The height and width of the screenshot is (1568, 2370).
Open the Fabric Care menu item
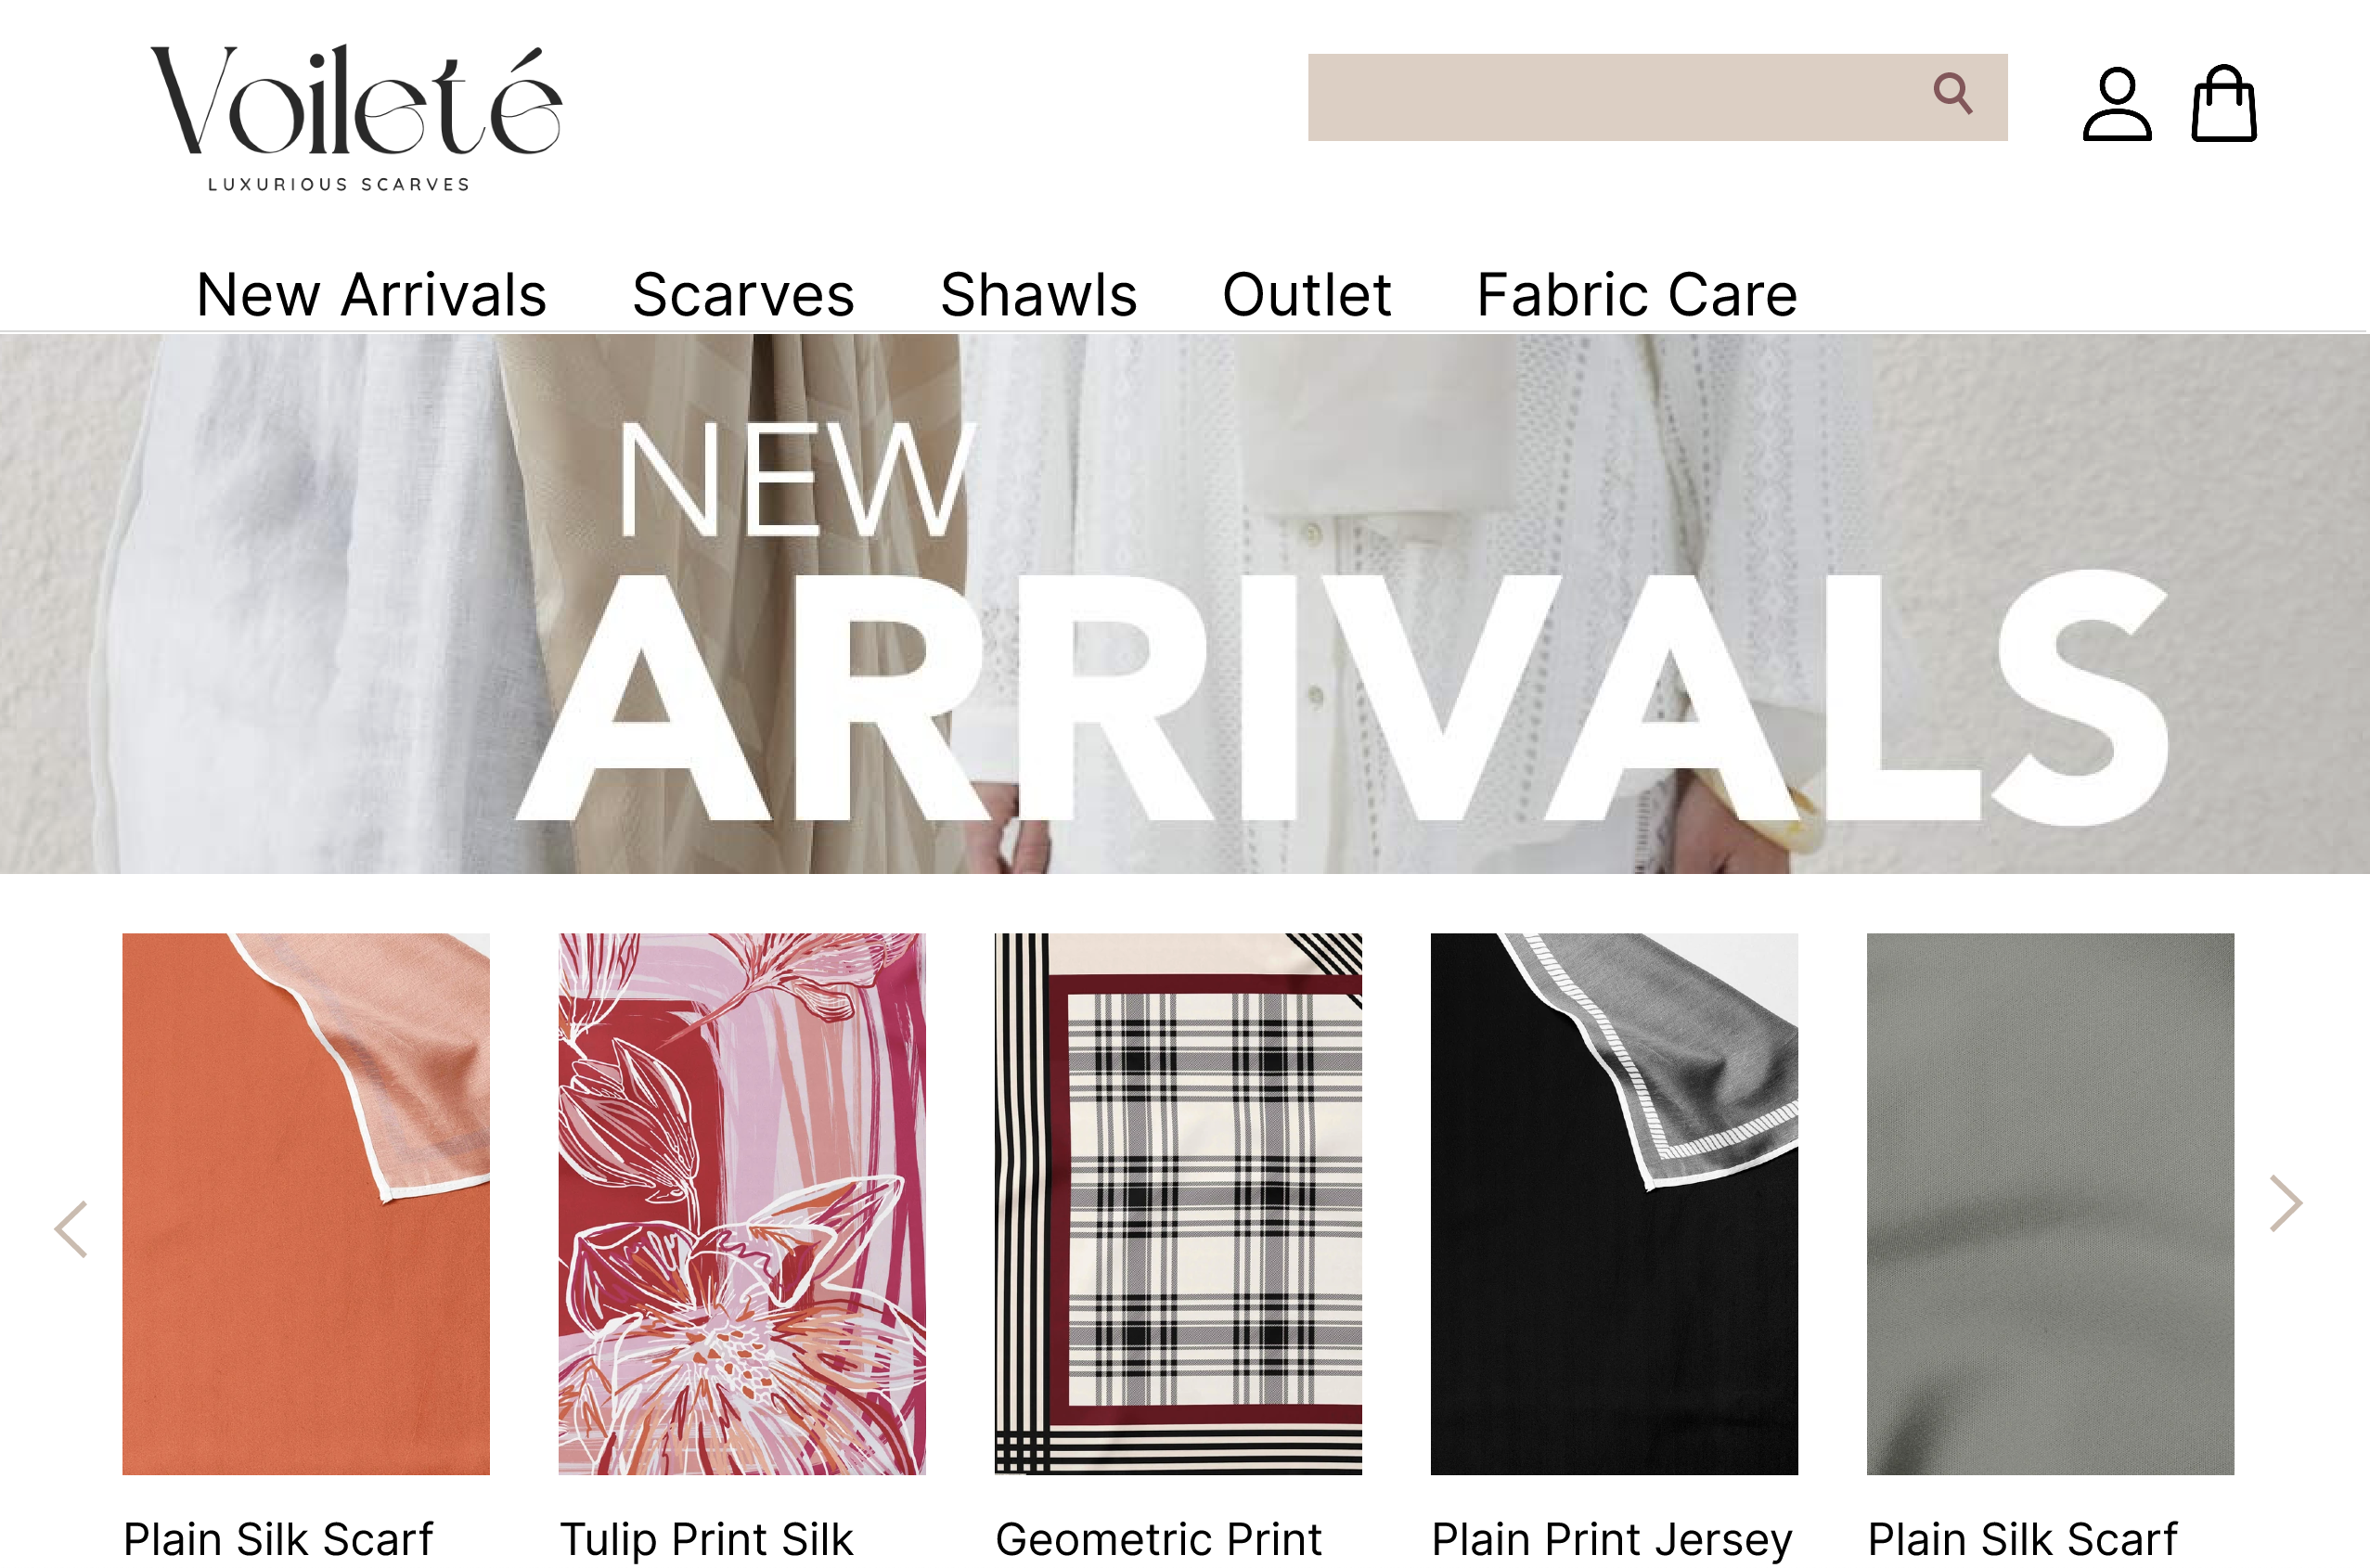tap(1637, 295)
